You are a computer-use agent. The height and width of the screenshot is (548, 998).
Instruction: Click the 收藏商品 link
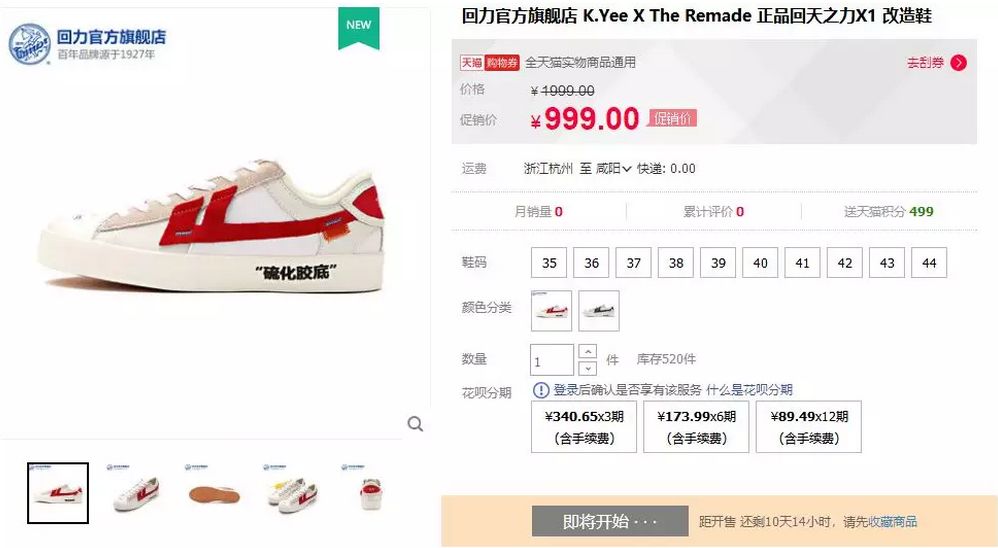pyautogui.click(x=893, y=522)
